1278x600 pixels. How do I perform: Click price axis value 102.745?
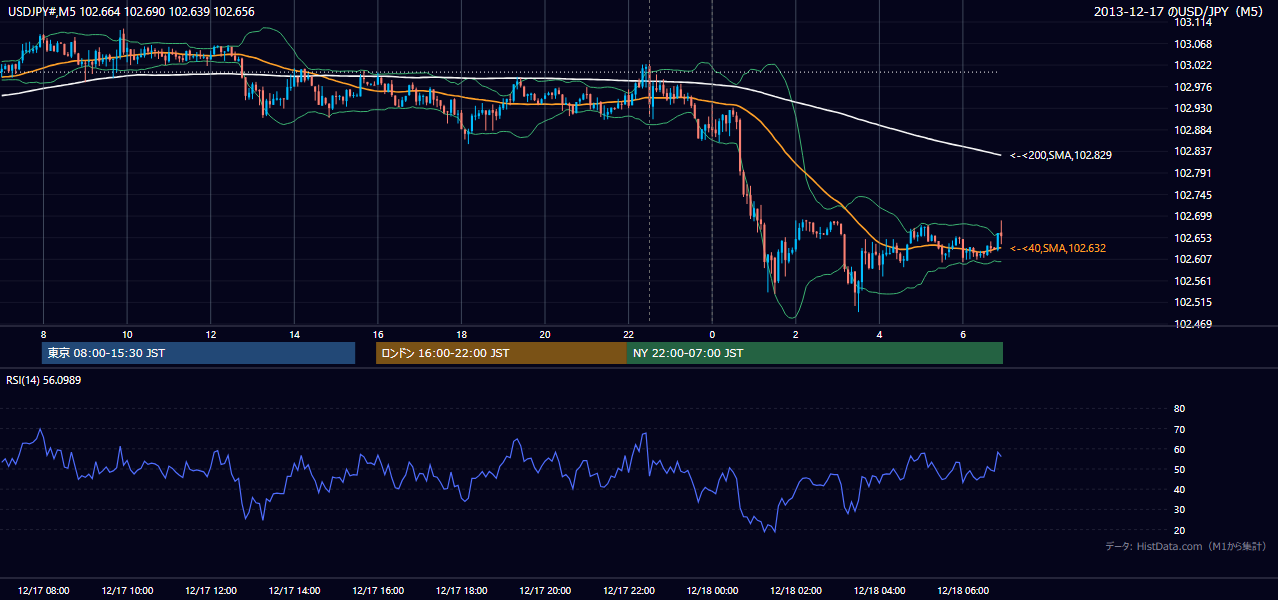[x=1192, y=195]
